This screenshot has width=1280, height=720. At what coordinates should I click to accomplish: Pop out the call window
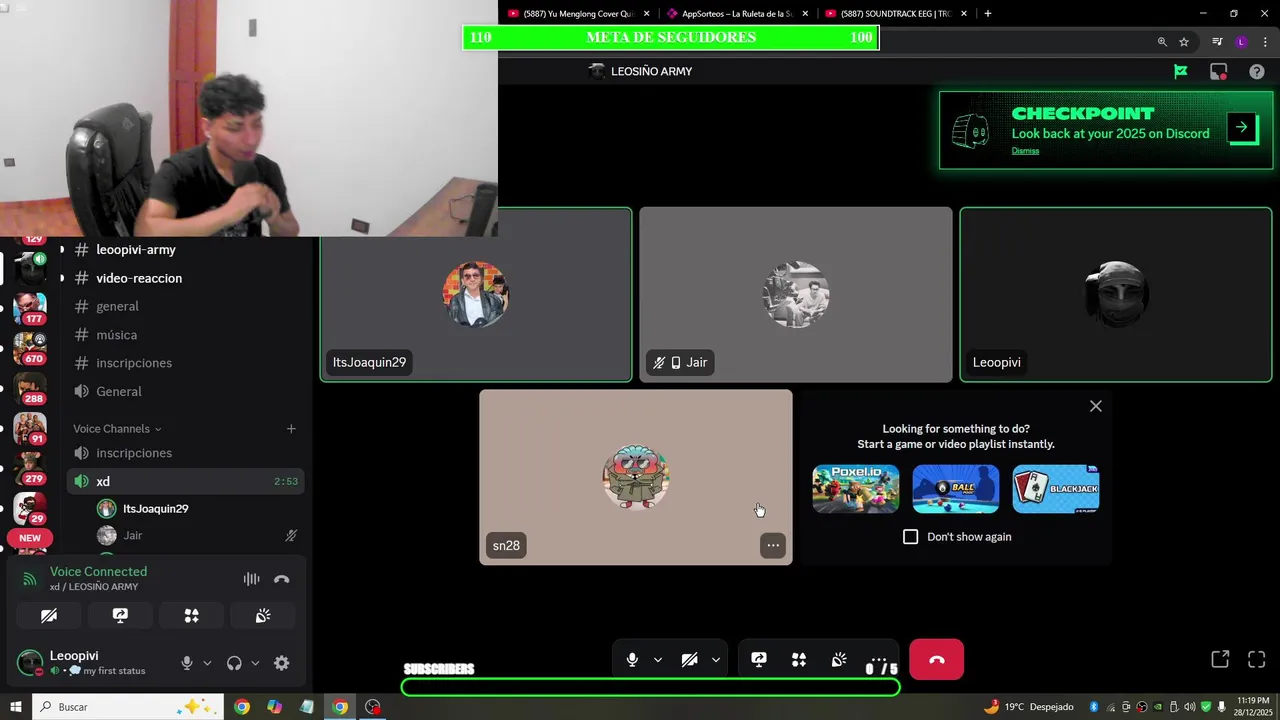tap(1220, 659)
